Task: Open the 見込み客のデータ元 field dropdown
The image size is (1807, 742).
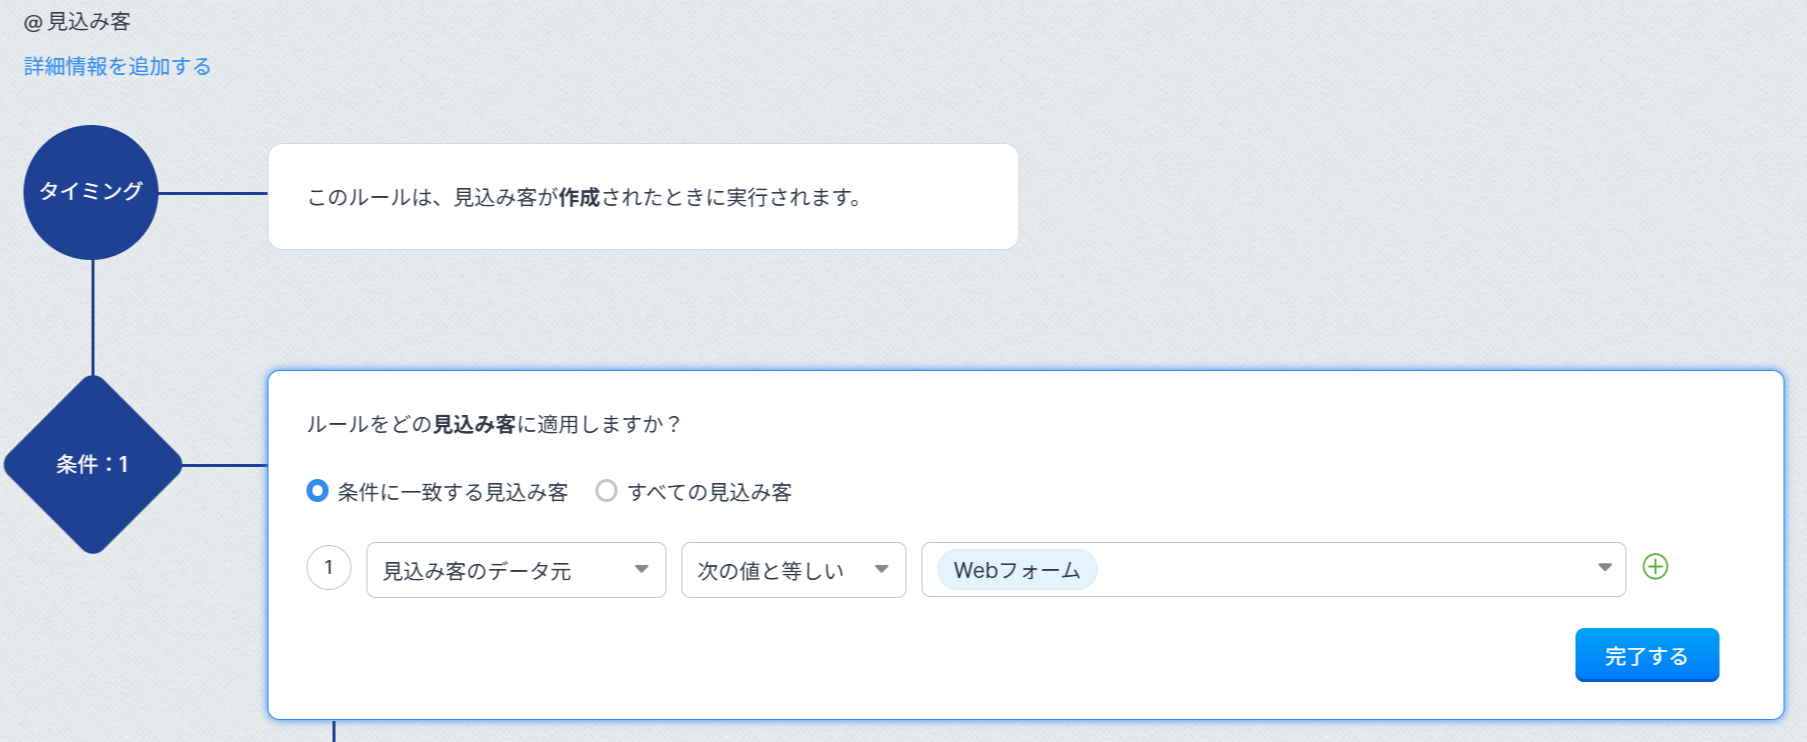Action: tap(500, 570)
